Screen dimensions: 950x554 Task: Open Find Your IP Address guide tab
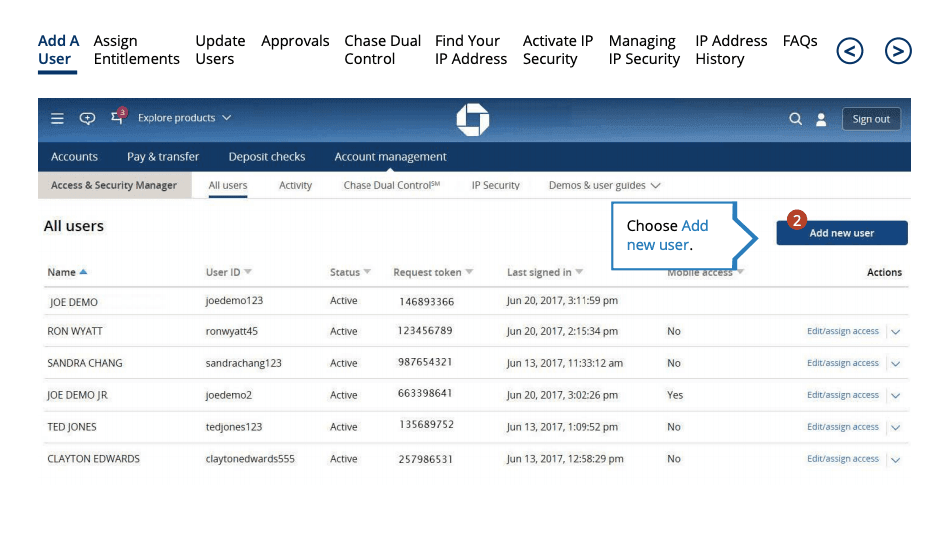(471, 50)
